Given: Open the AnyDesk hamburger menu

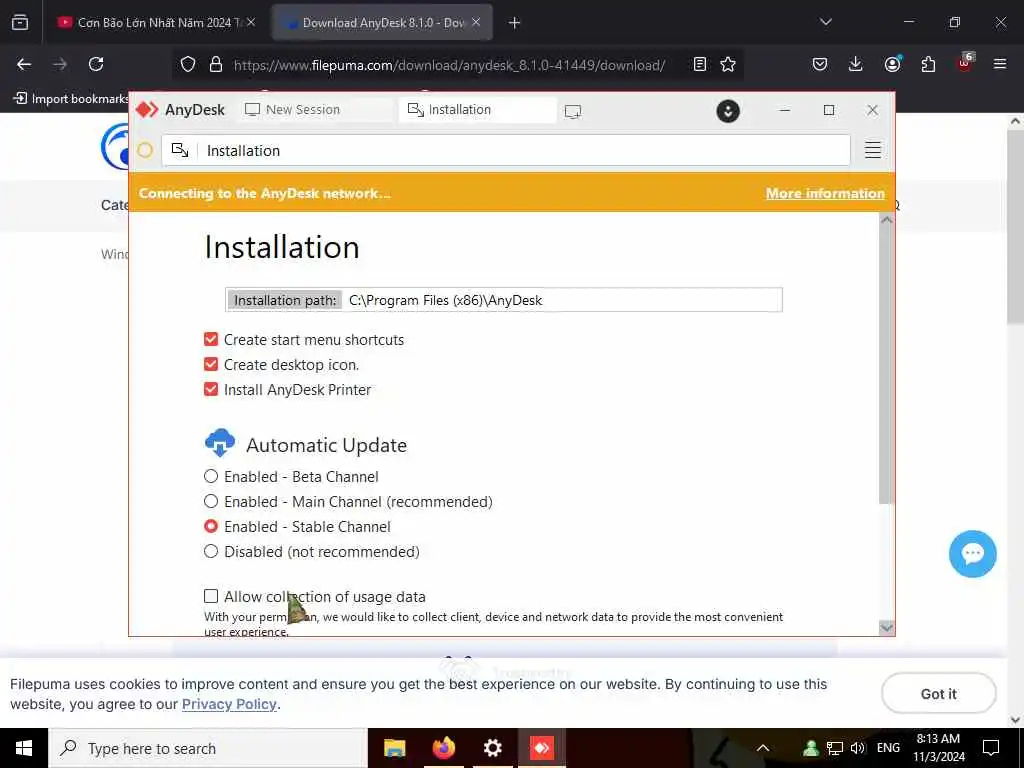Looking at the screenshot, I should [x=872, y=150].
